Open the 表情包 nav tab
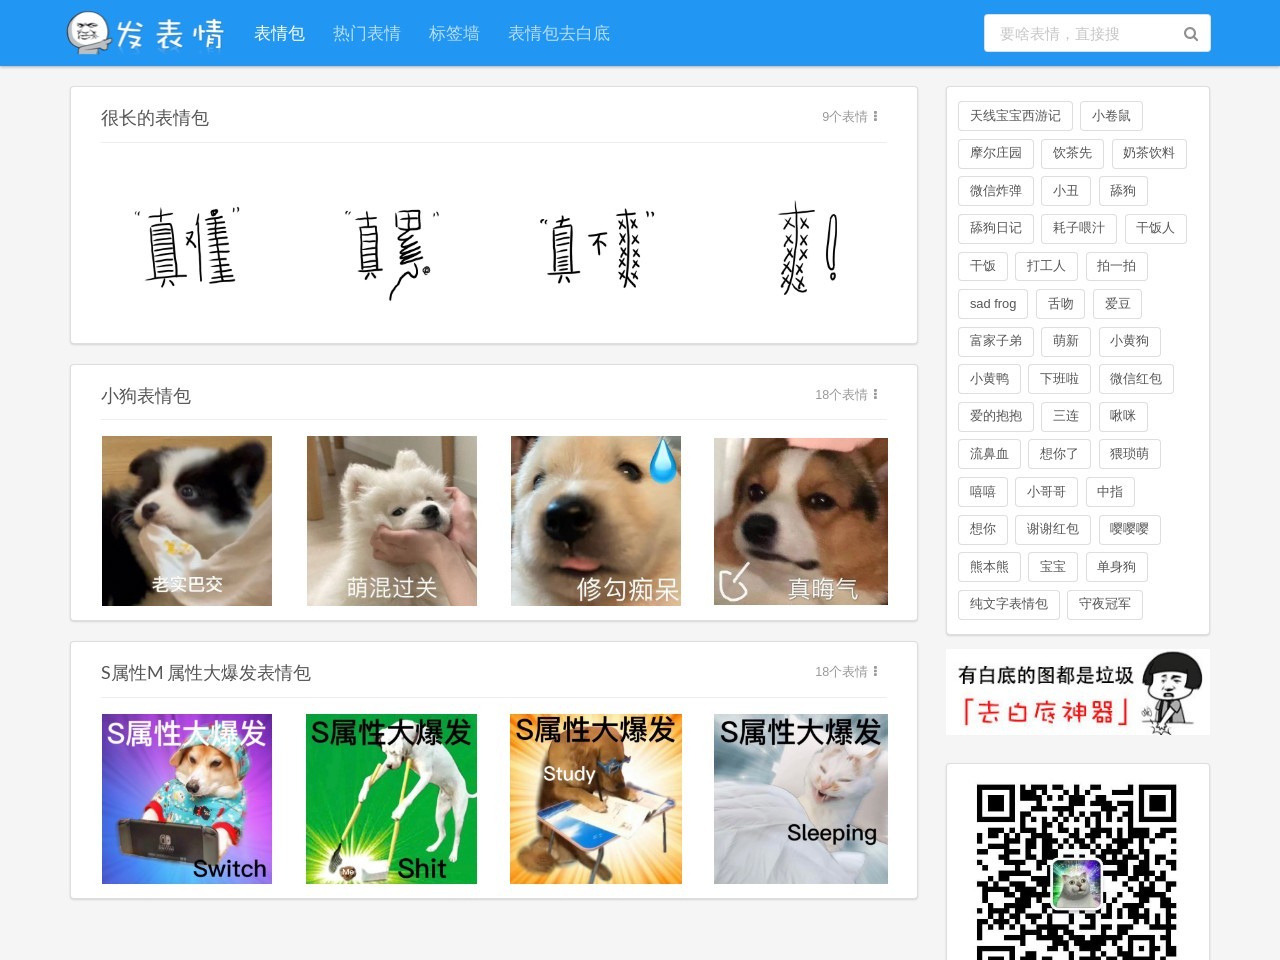This screenshot has width=1280, height=960. (279, 34)
